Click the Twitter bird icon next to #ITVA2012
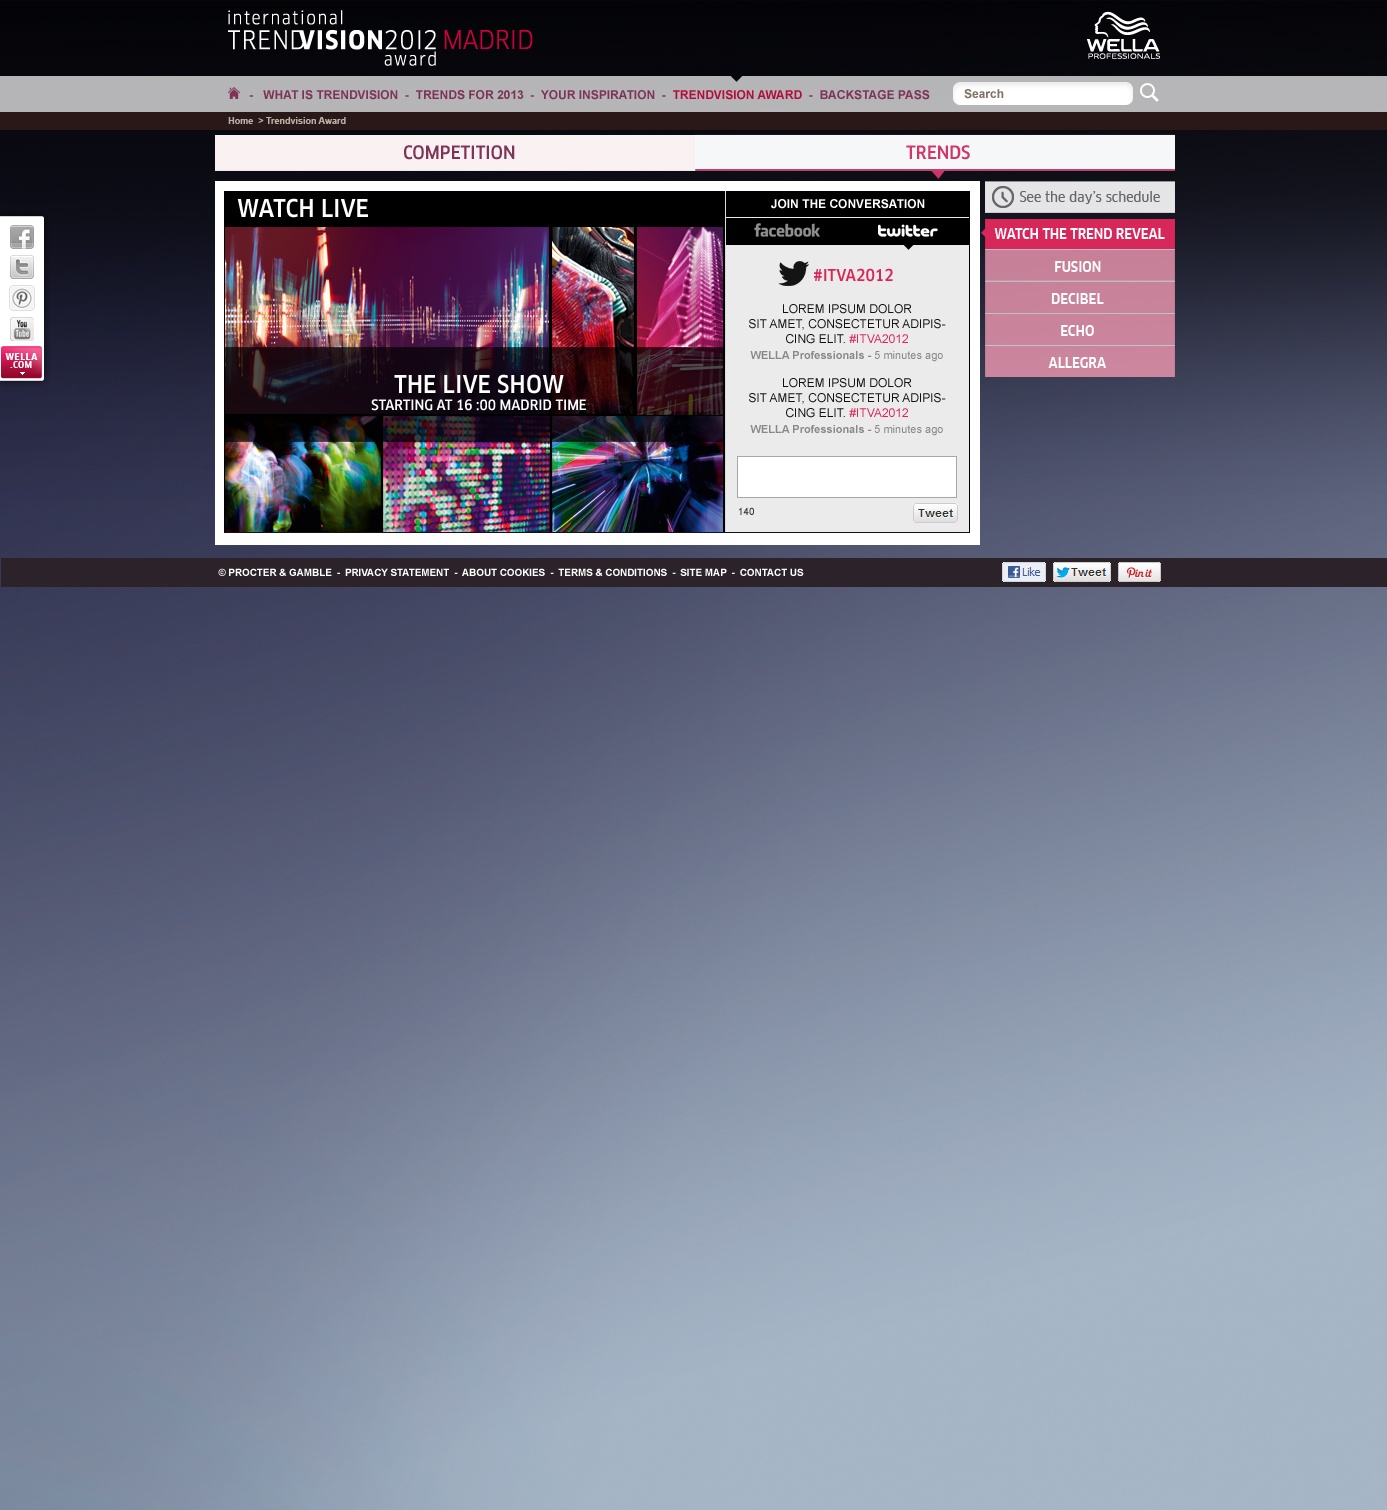The image size is (1387, 1510). pyautogui.click(x=793, y=273)
